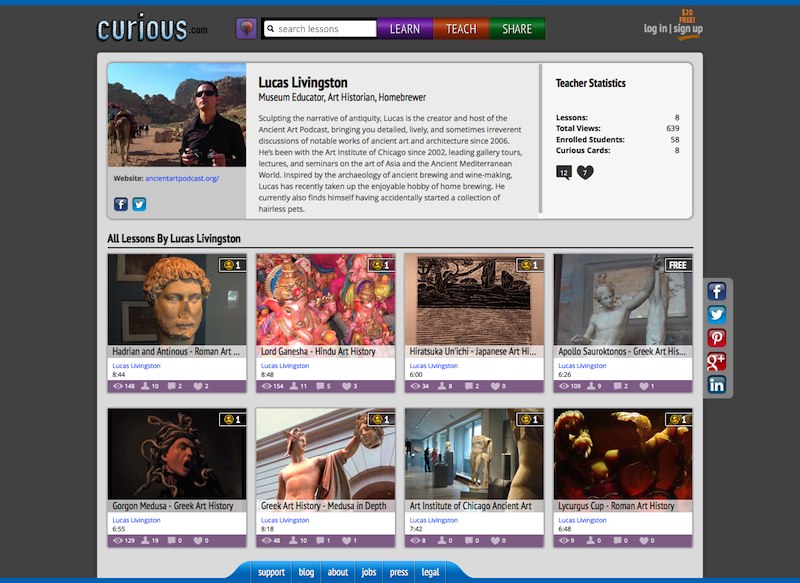Click the 'Curious Cards:' statistic label
The height and width of the screenshot is (583, 800).
click(583, 150)
